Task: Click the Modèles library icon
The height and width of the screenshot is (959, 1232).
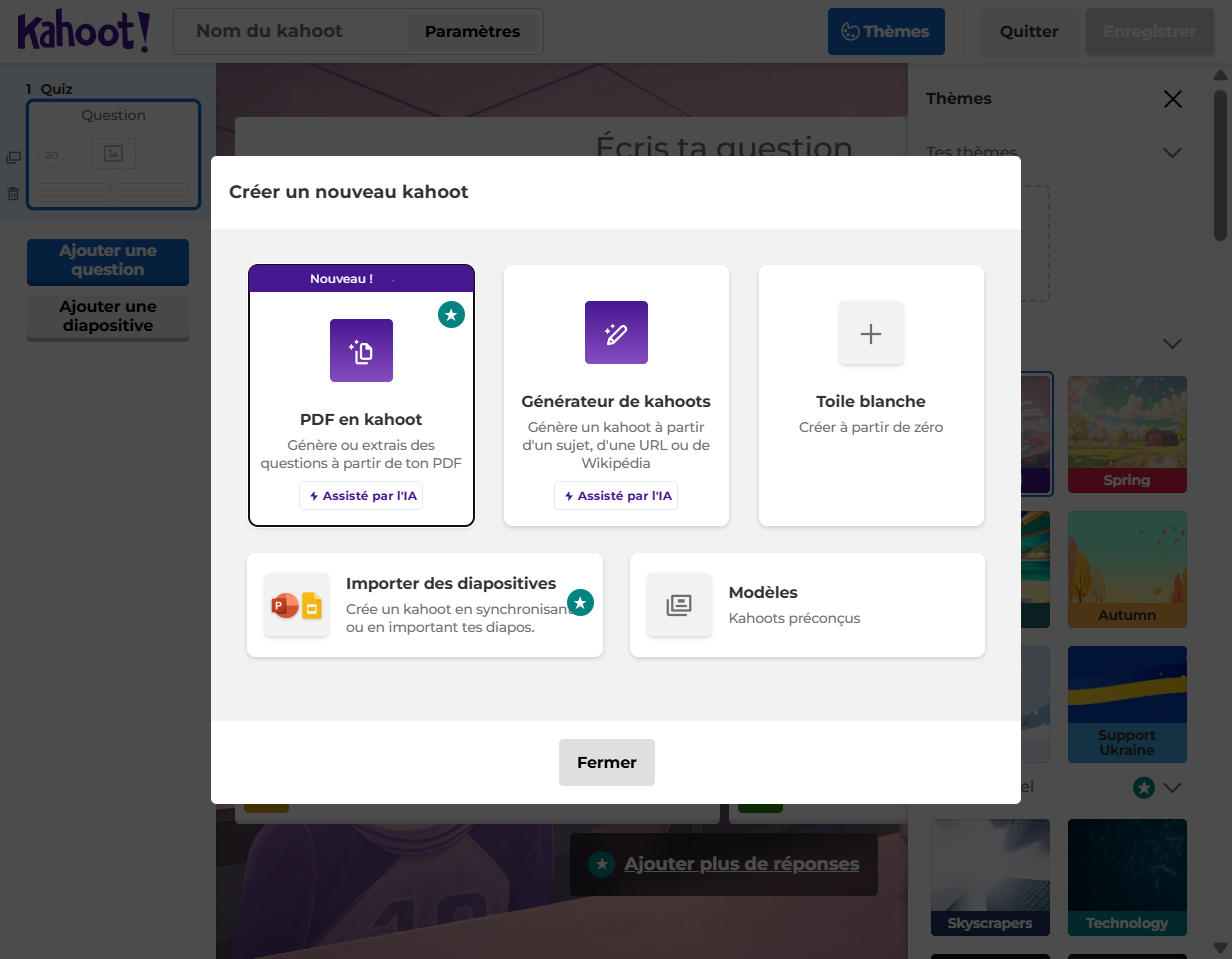Action: point(679,605)
